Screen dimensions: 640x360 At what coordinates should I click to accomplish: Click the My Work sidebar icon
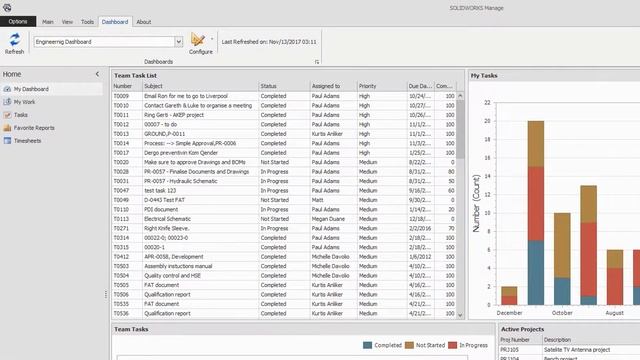(7, 102)
